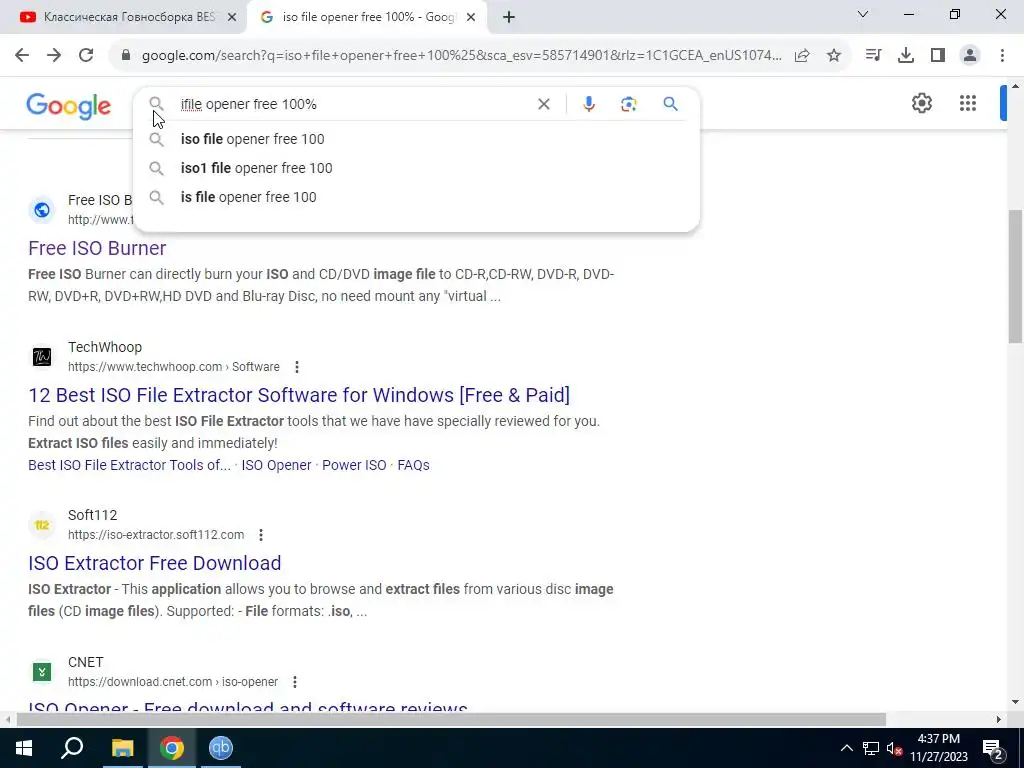Open options for CNET result
1024x768 pixels.
pos(295,682)
